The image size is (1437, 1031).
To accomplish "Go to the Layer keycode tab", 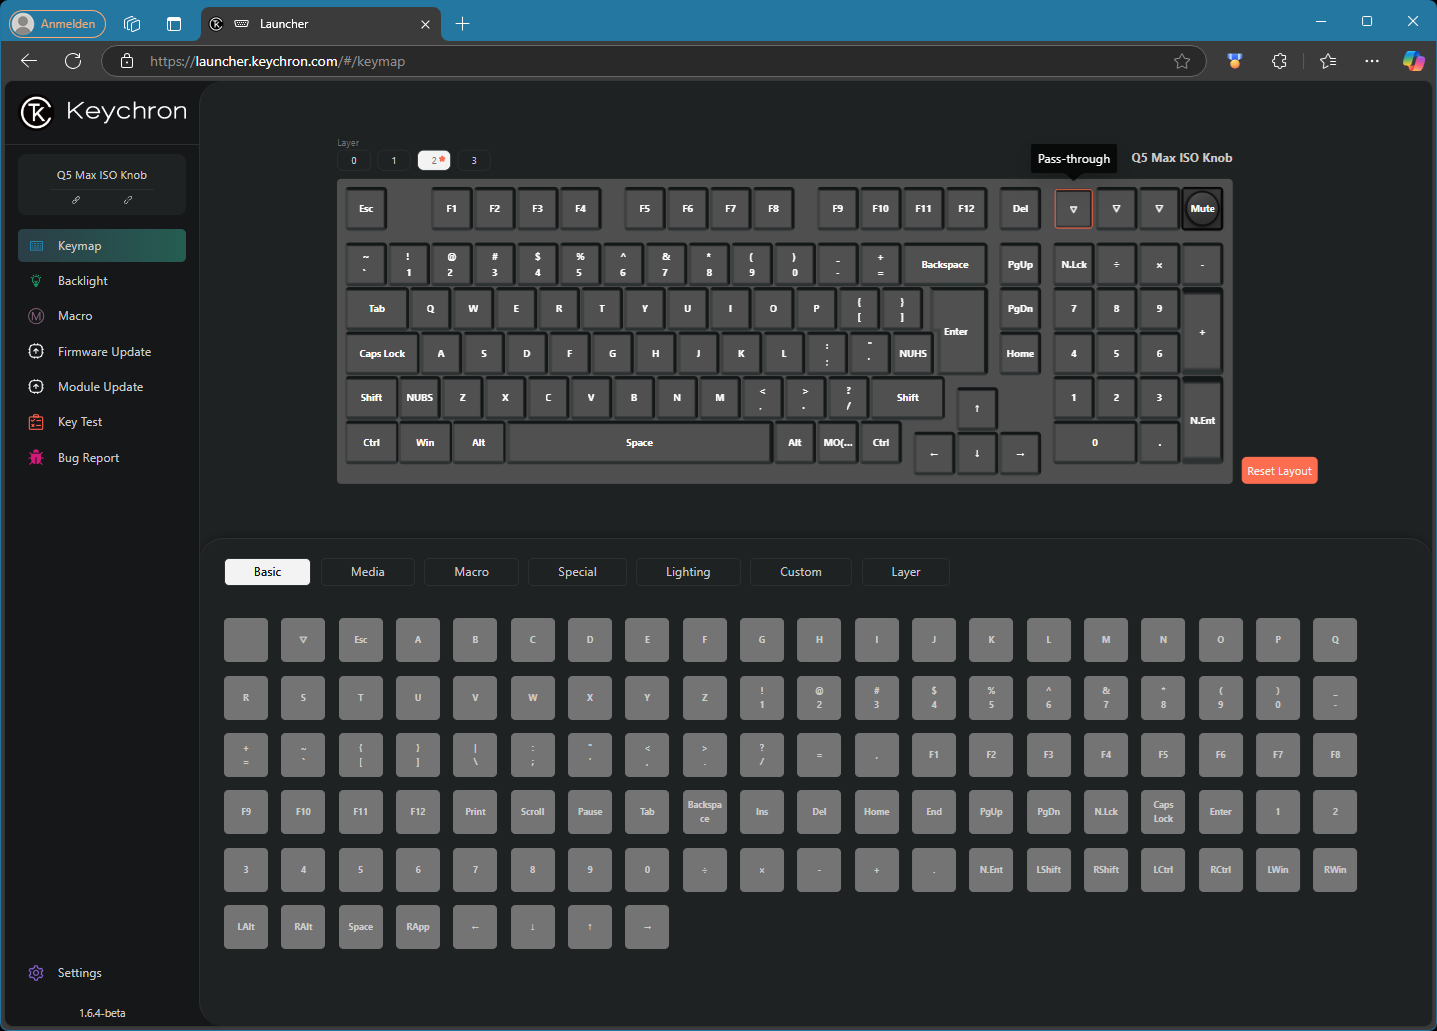I will [x=905, y=572].
